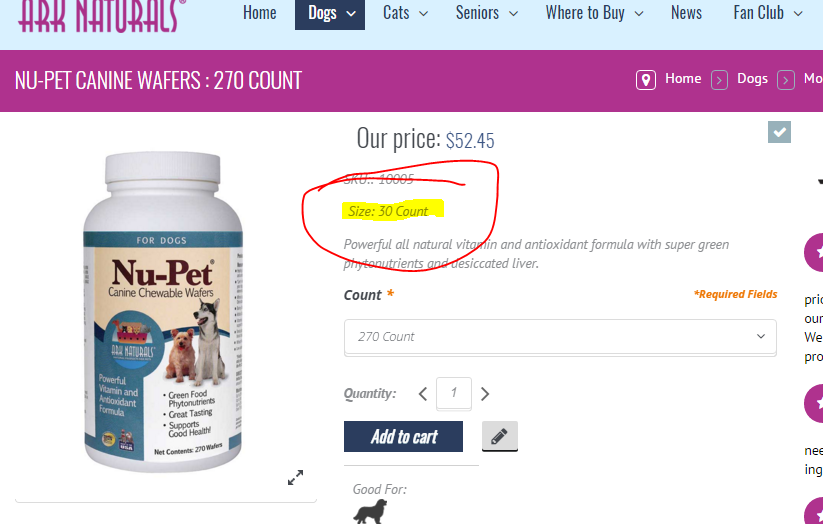Decrease quantity with left arrow
Screen dimensions: 823x524
click(423, 394)
